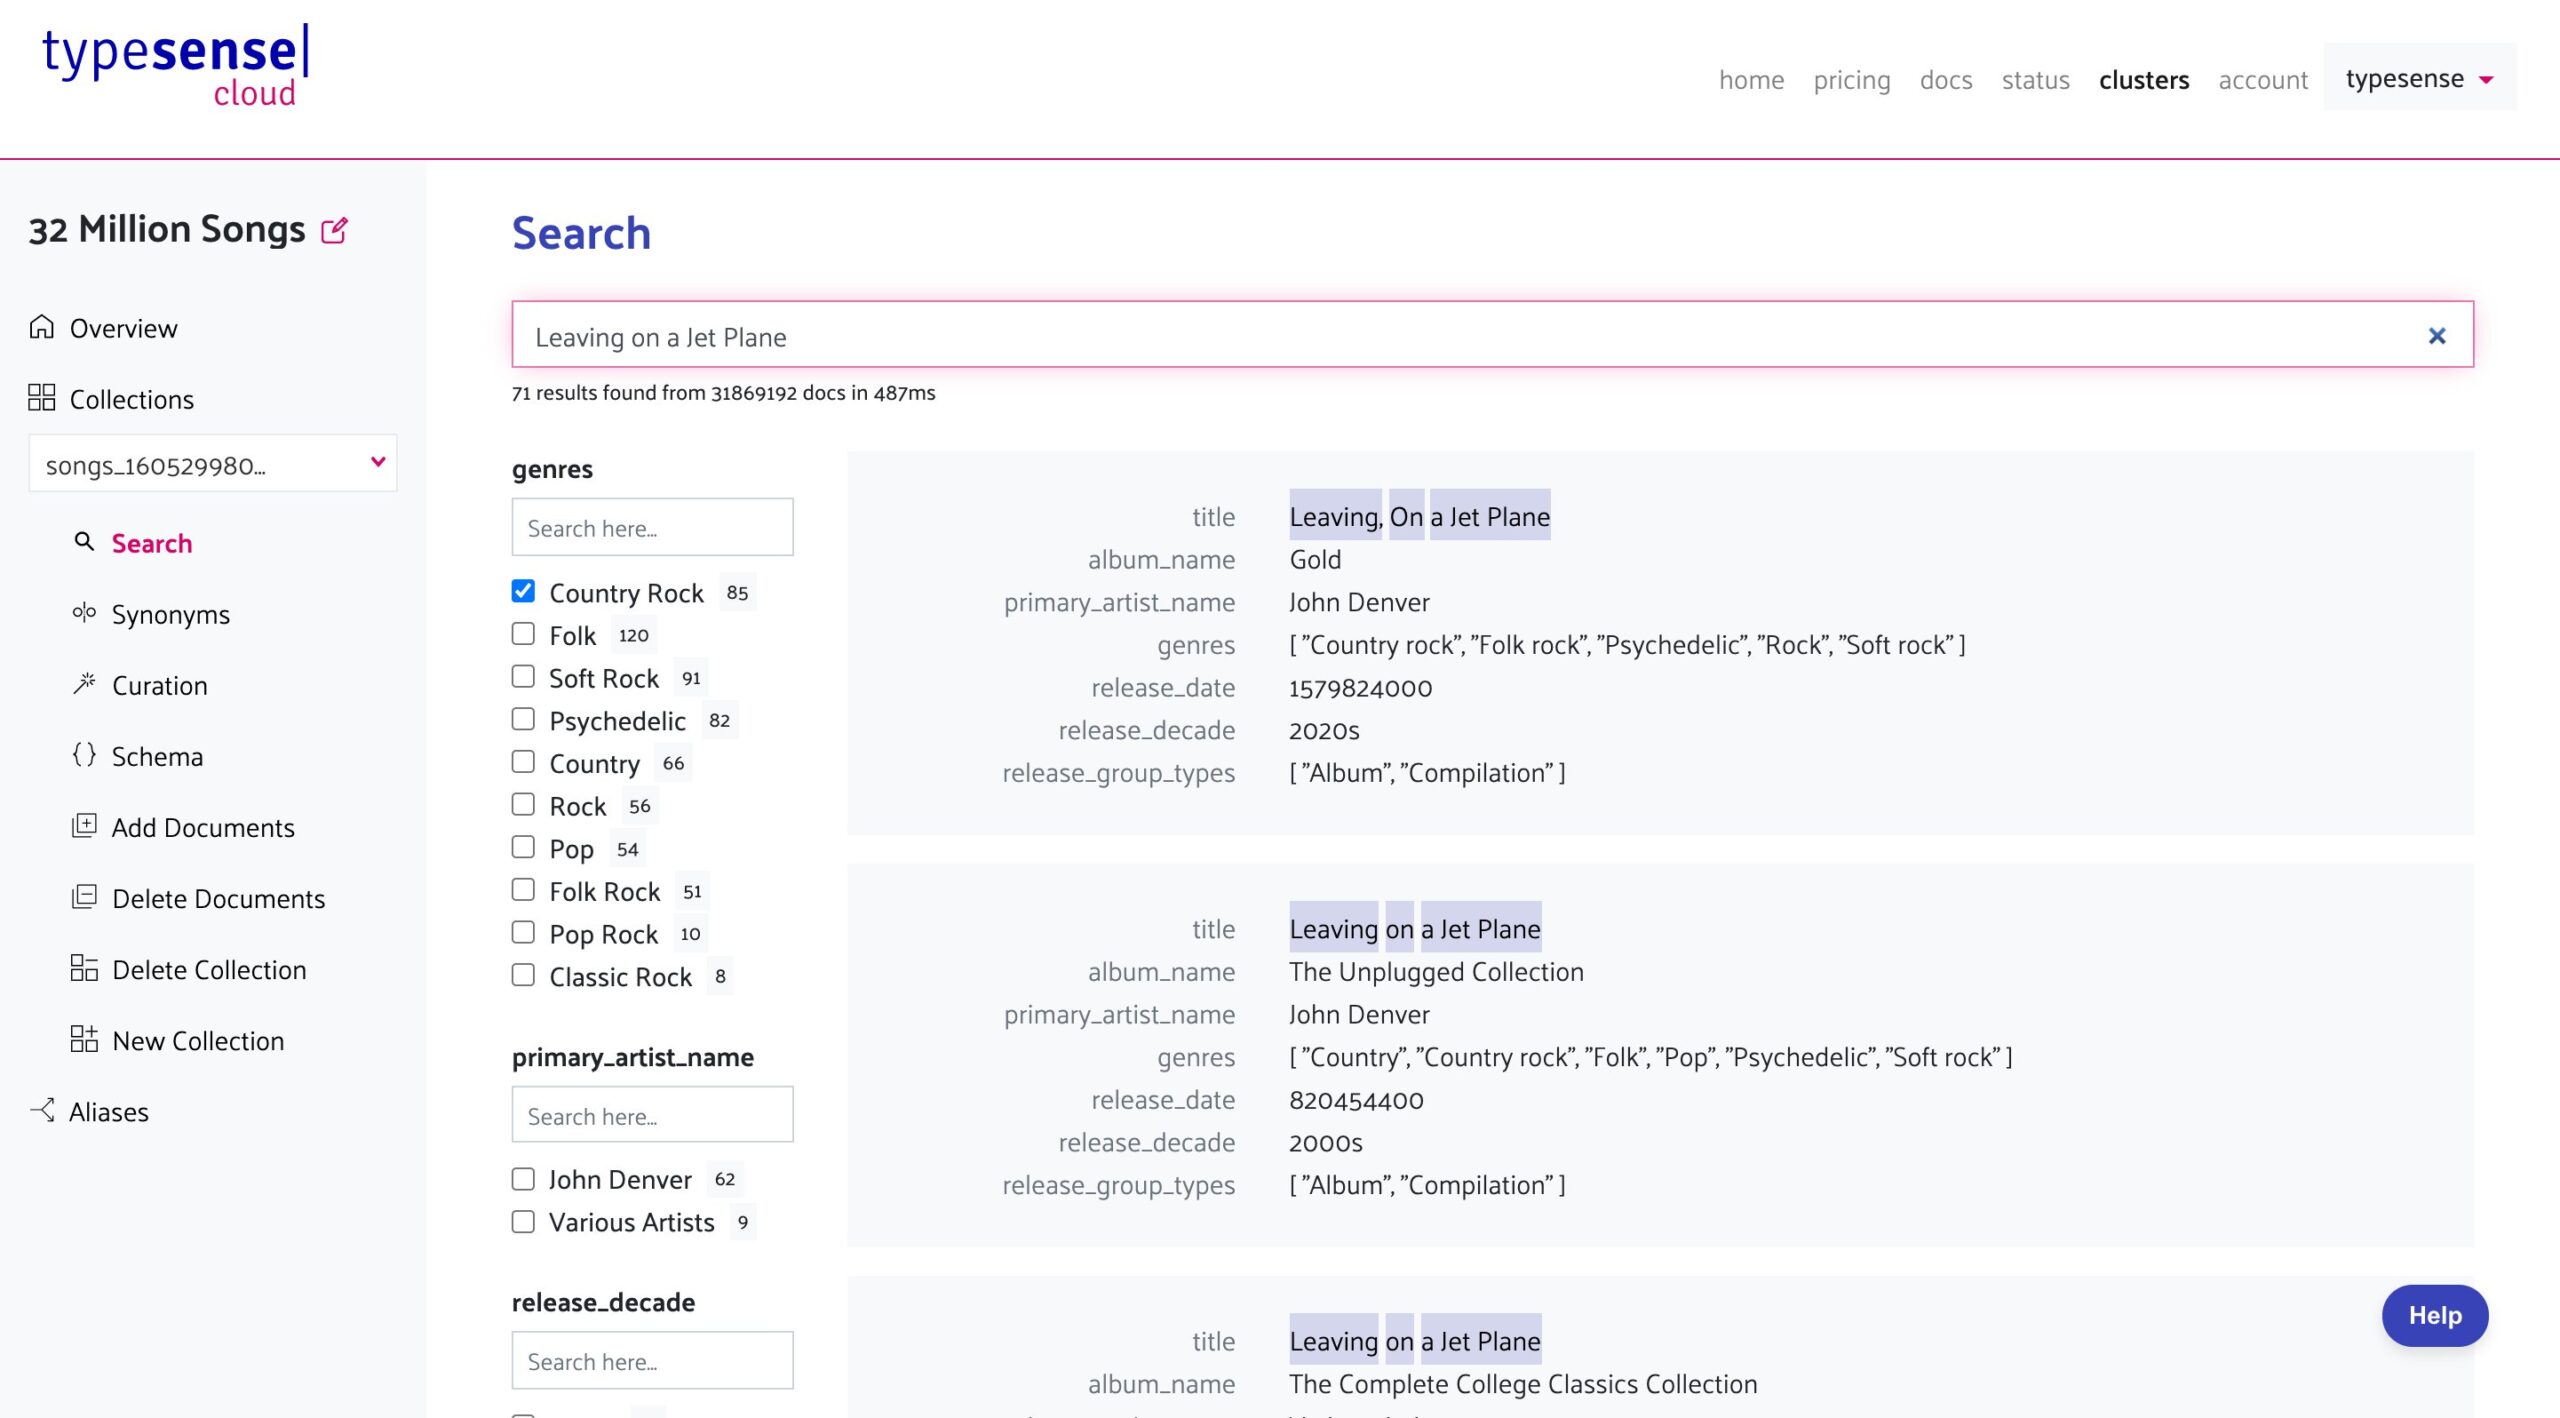Select the Collections grid icon
The width and height of the screenshot is (2560, 1418).
tap(40, 397)
